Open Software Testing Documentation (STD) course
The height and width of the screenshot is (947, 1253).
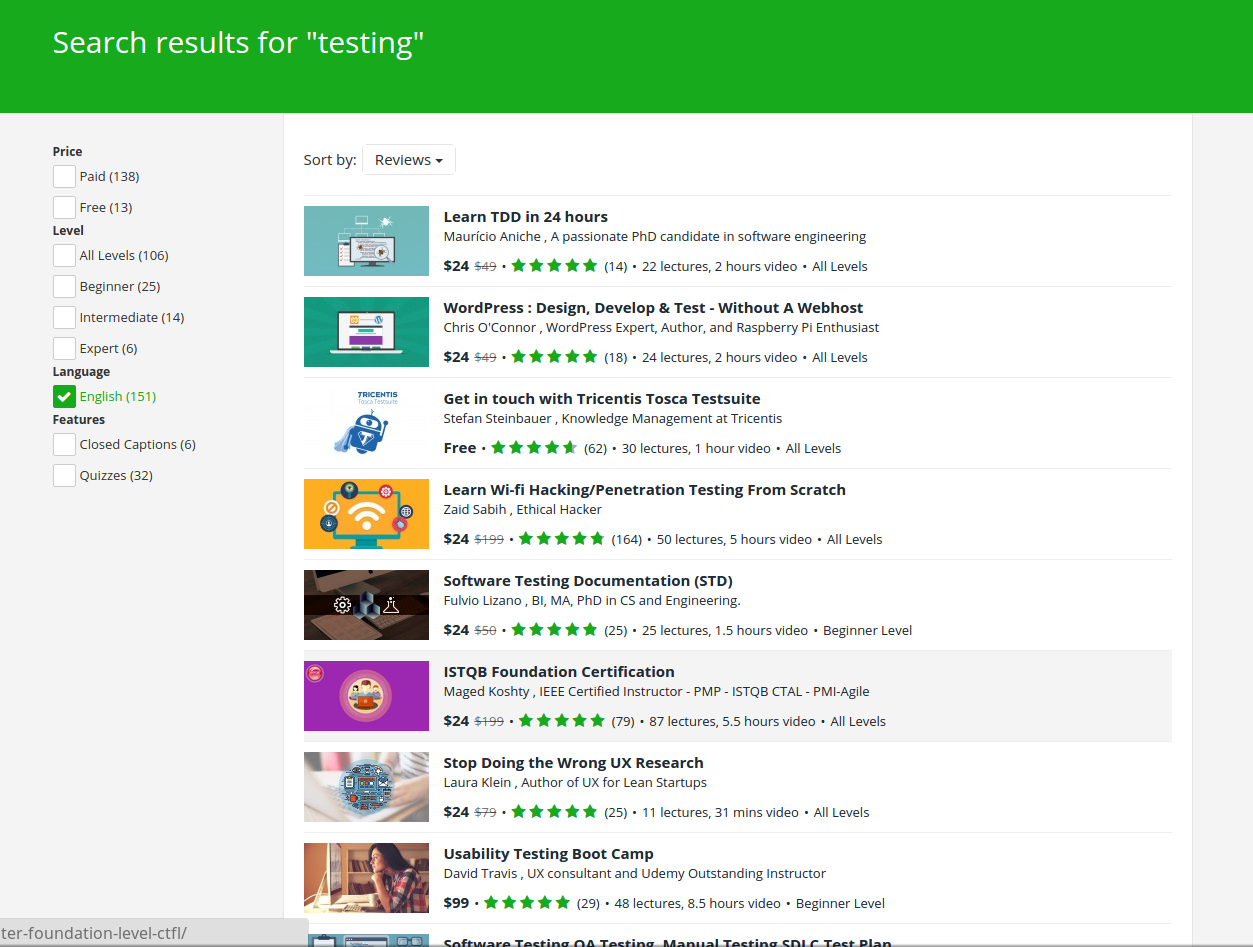coord(588,581)
